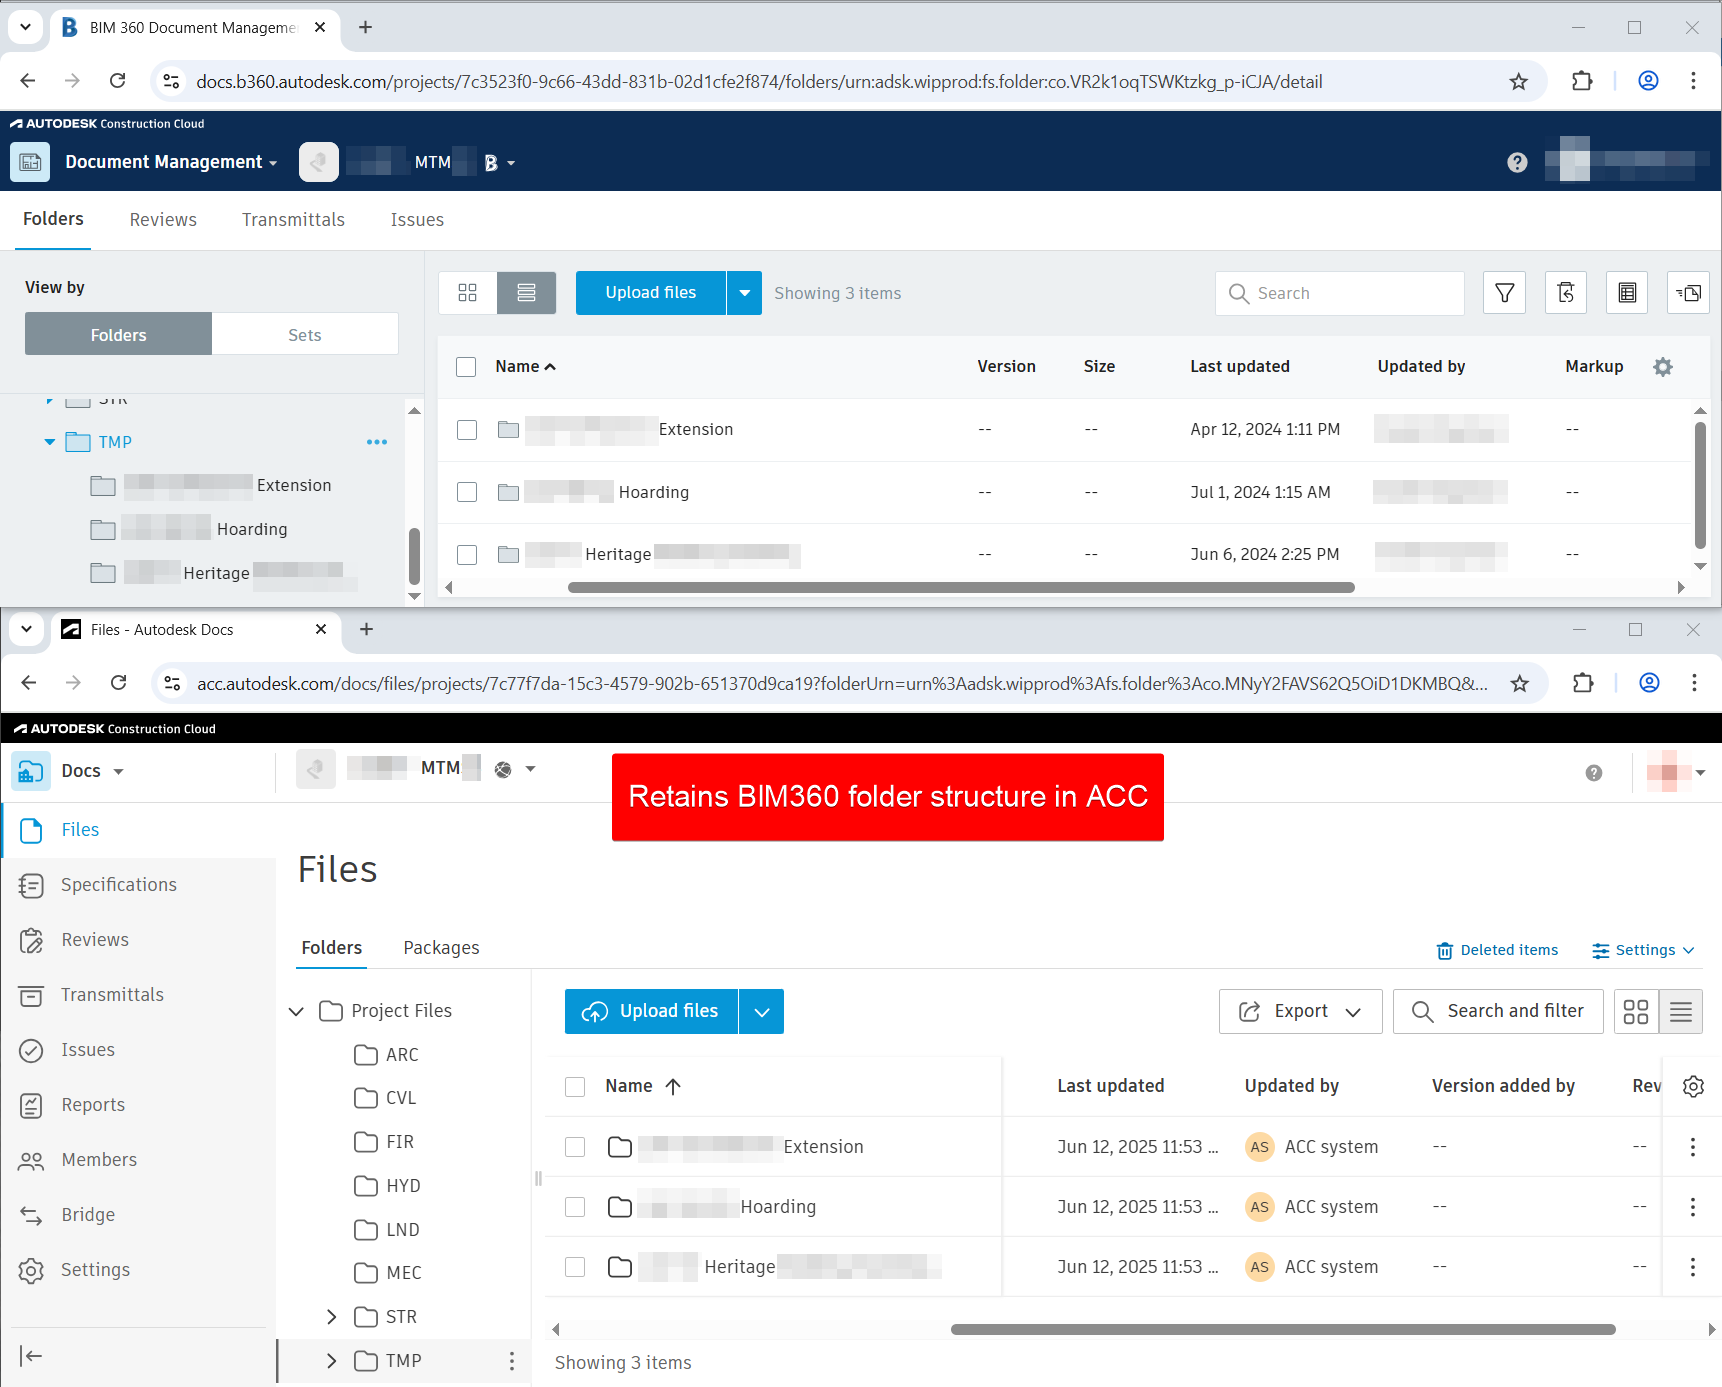
Task: Collapse Project Files in ACC tree
Action: (x=296, y=1011)
